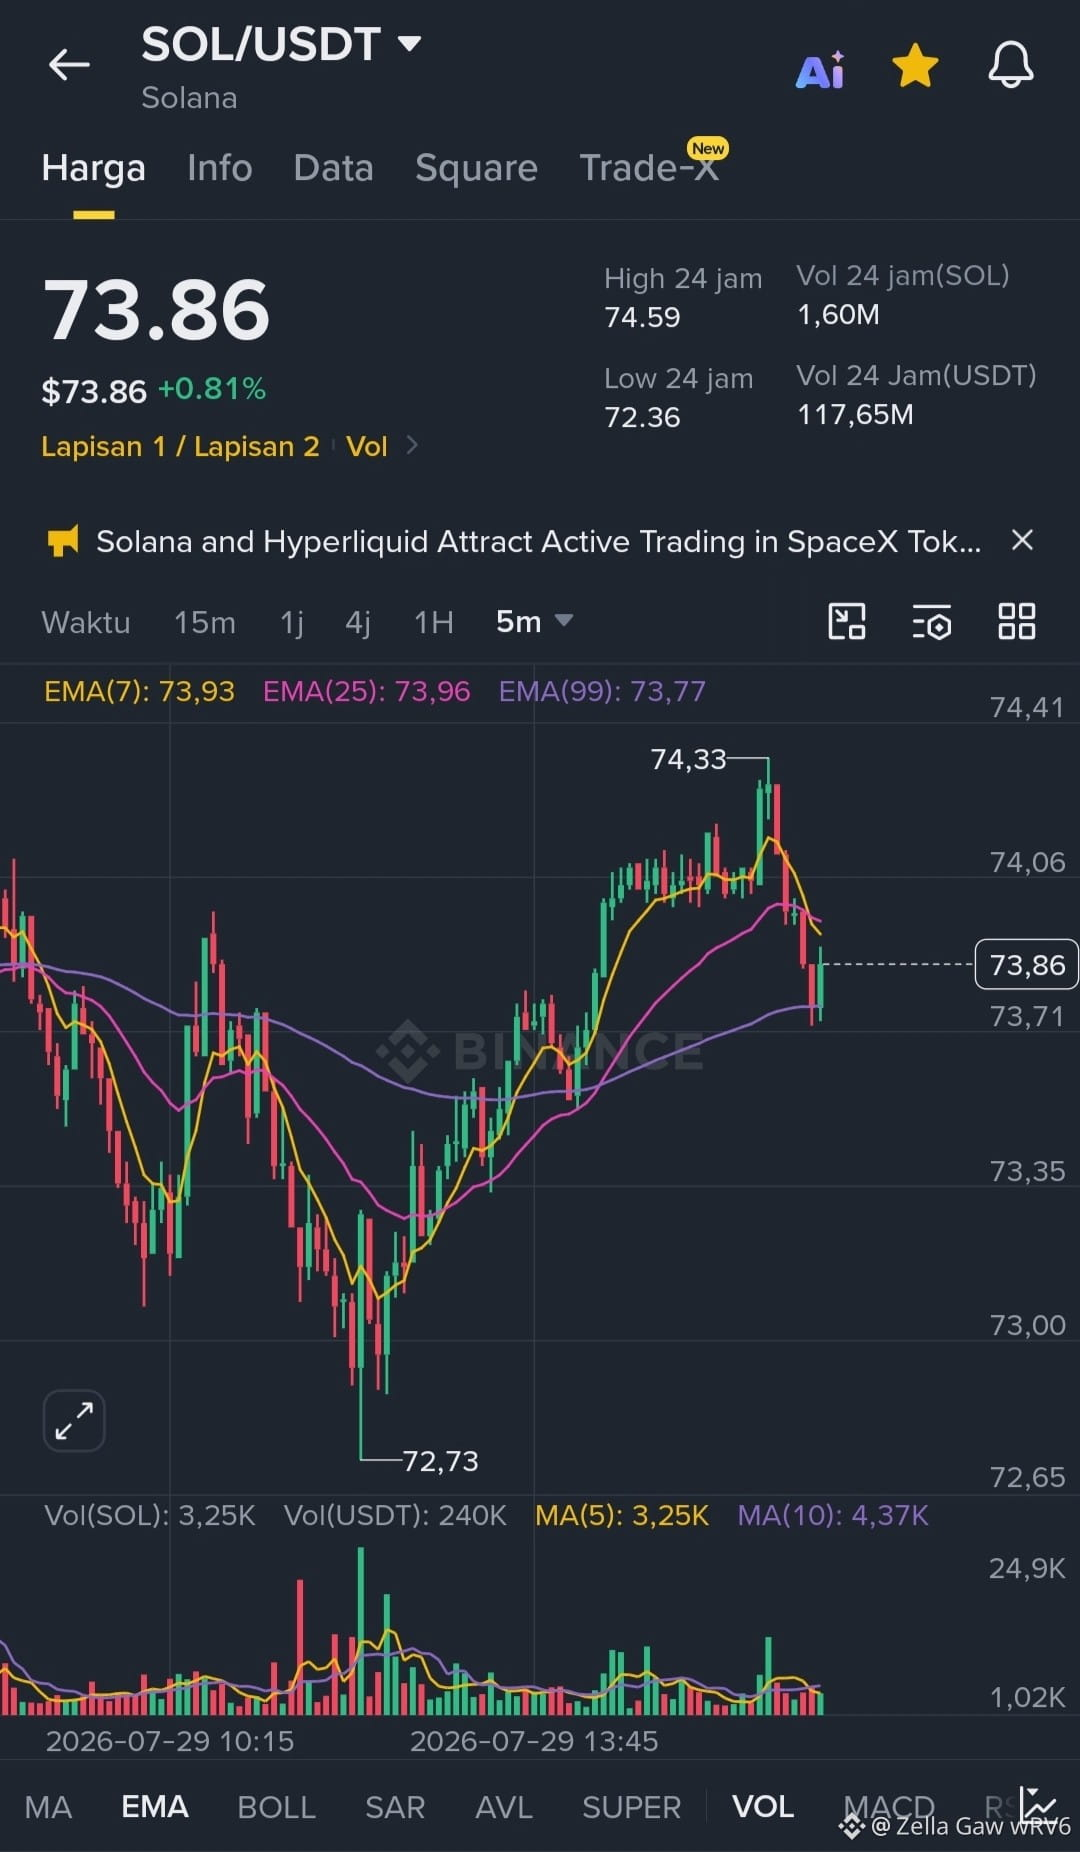Open the grid layout icon
Viewport: 1080px width, 1852px height.
pyautogui.click(x=1017, y=621)
